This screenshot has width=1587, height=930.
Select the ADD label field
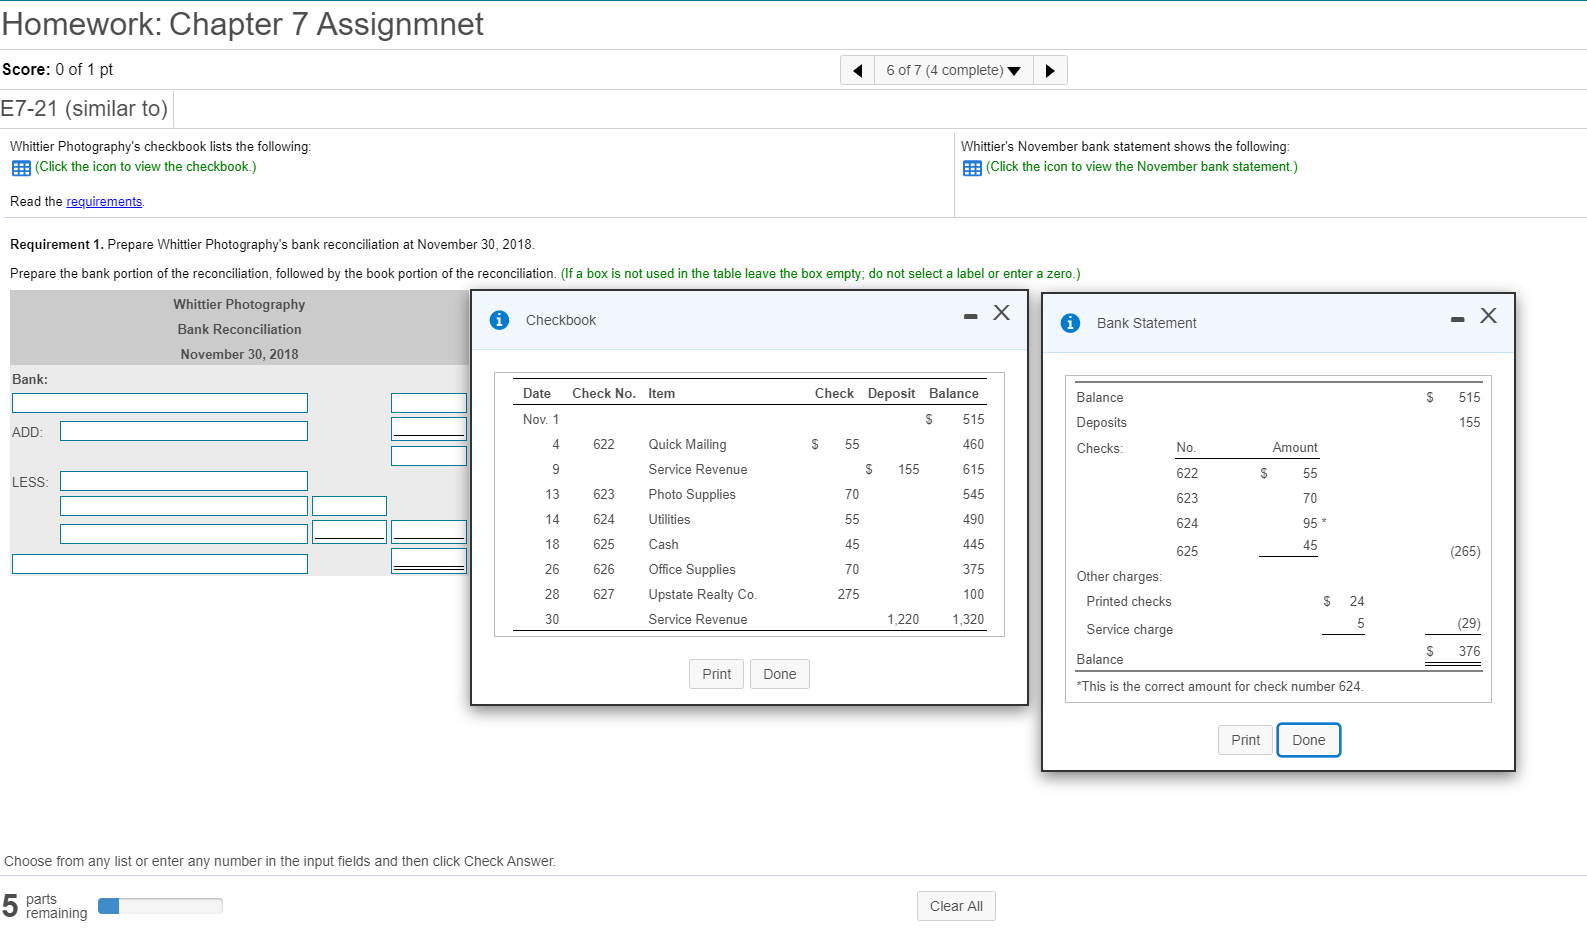[x=184, y=431]
